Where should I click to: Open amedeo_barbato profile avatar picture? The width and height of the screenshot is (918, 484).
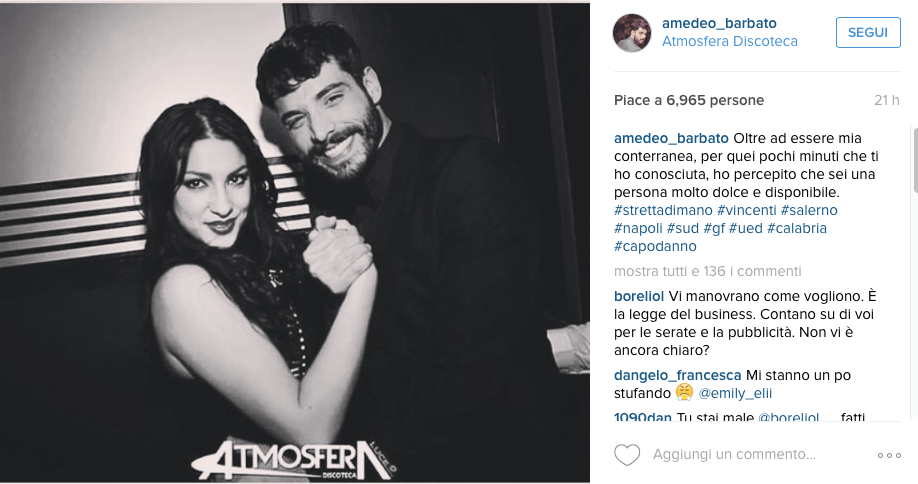coord(632,33)
